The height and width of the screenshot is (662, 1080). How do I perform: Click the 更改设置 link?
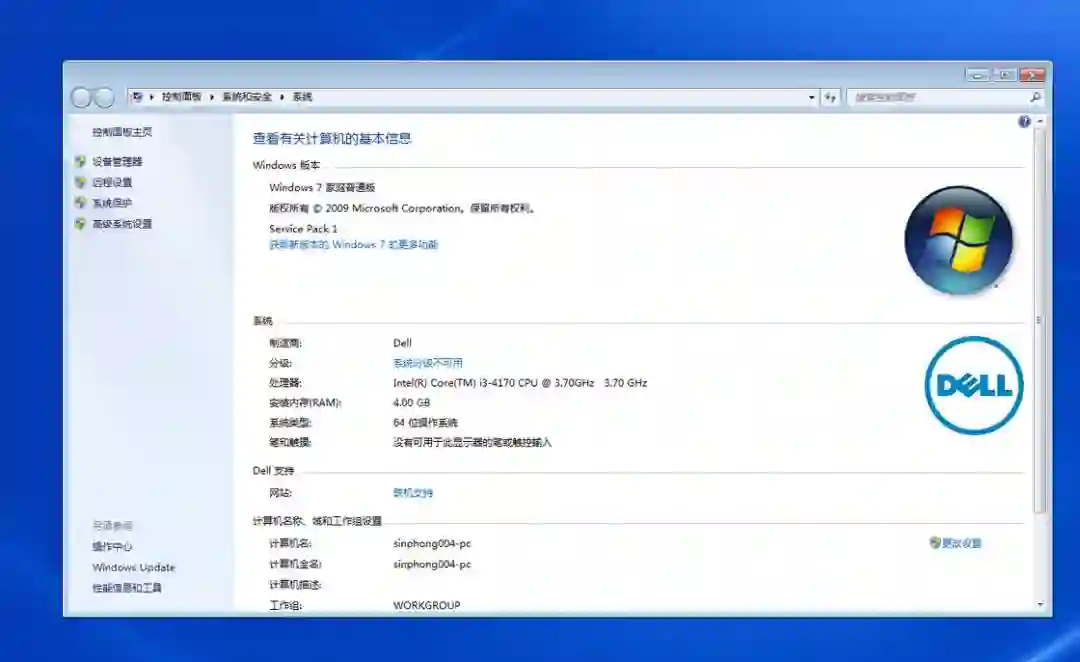(x=962, y=543)
